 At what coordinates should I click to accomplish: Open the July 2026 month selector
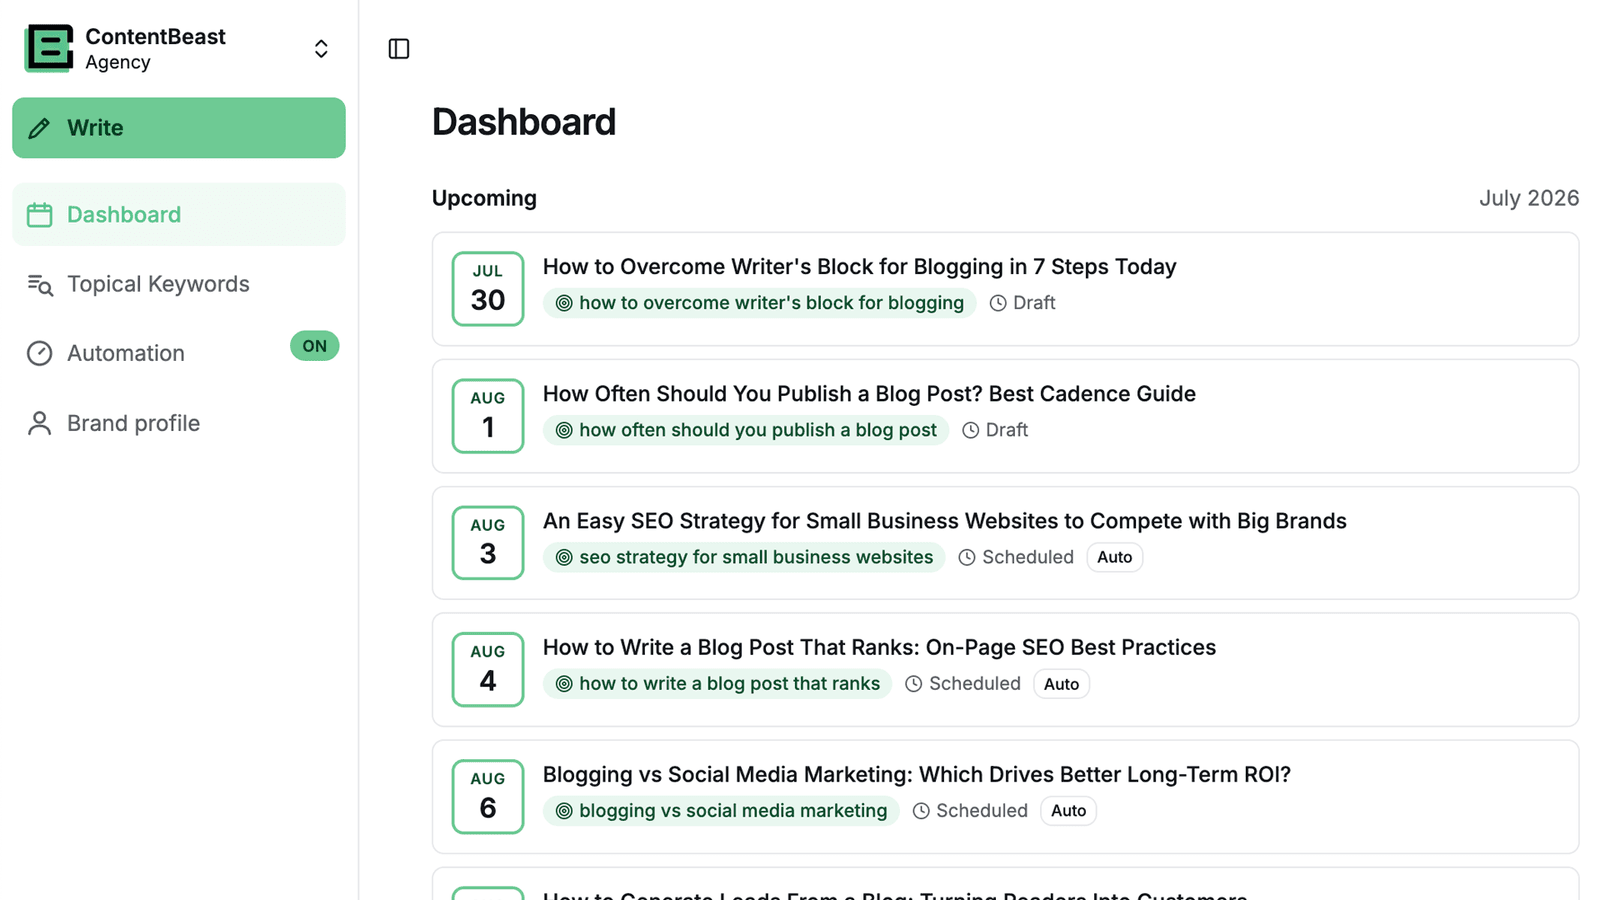pyautogui.click(x=1529, y=198)
